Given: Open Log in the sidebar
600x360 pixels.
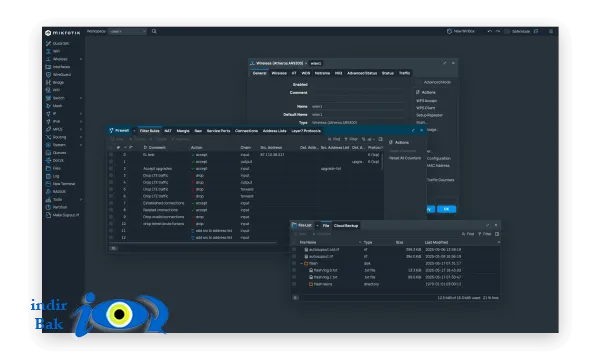Looking at the screenshot, I should click(x=53, y=176).
